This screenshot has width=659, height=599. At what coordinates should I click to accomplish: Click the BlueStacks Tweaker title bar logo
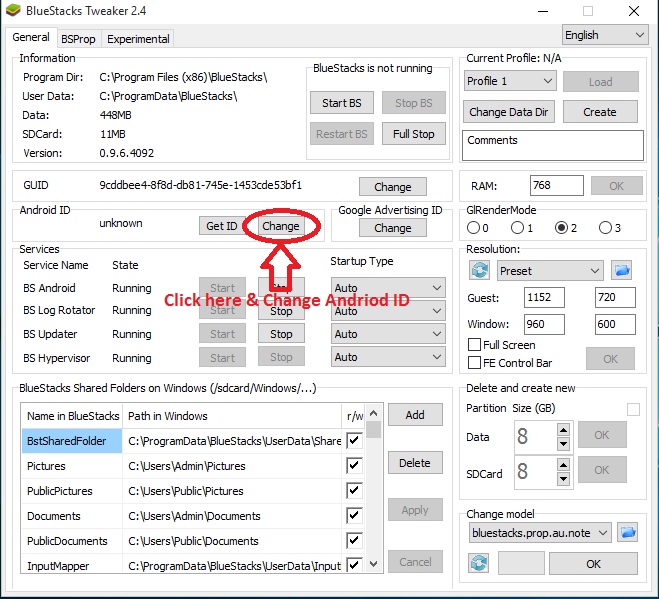click(x=13, y=10)
